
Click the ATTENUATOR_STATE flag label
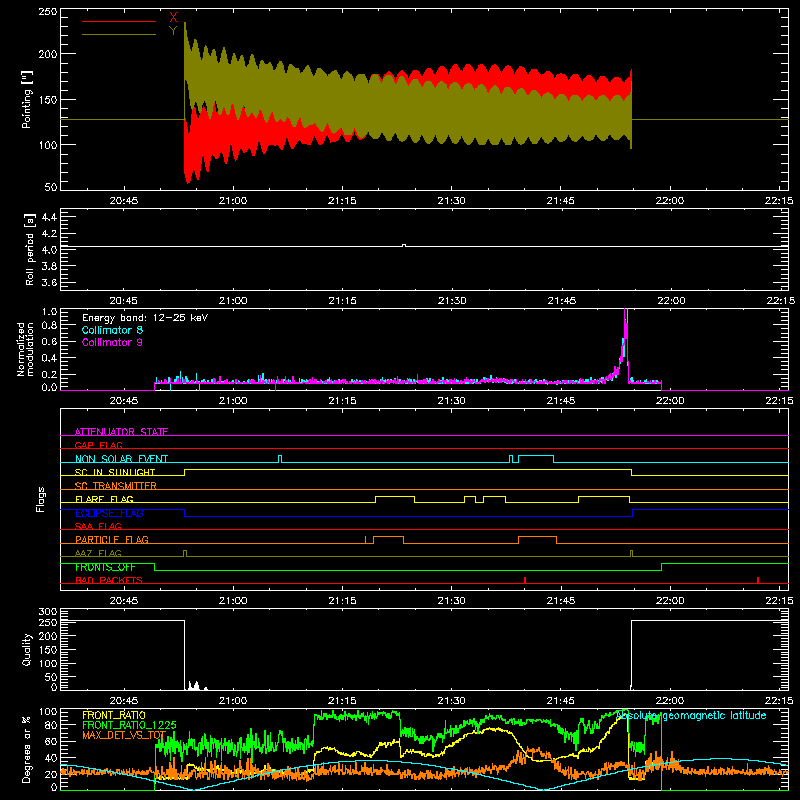coord(121,432)
